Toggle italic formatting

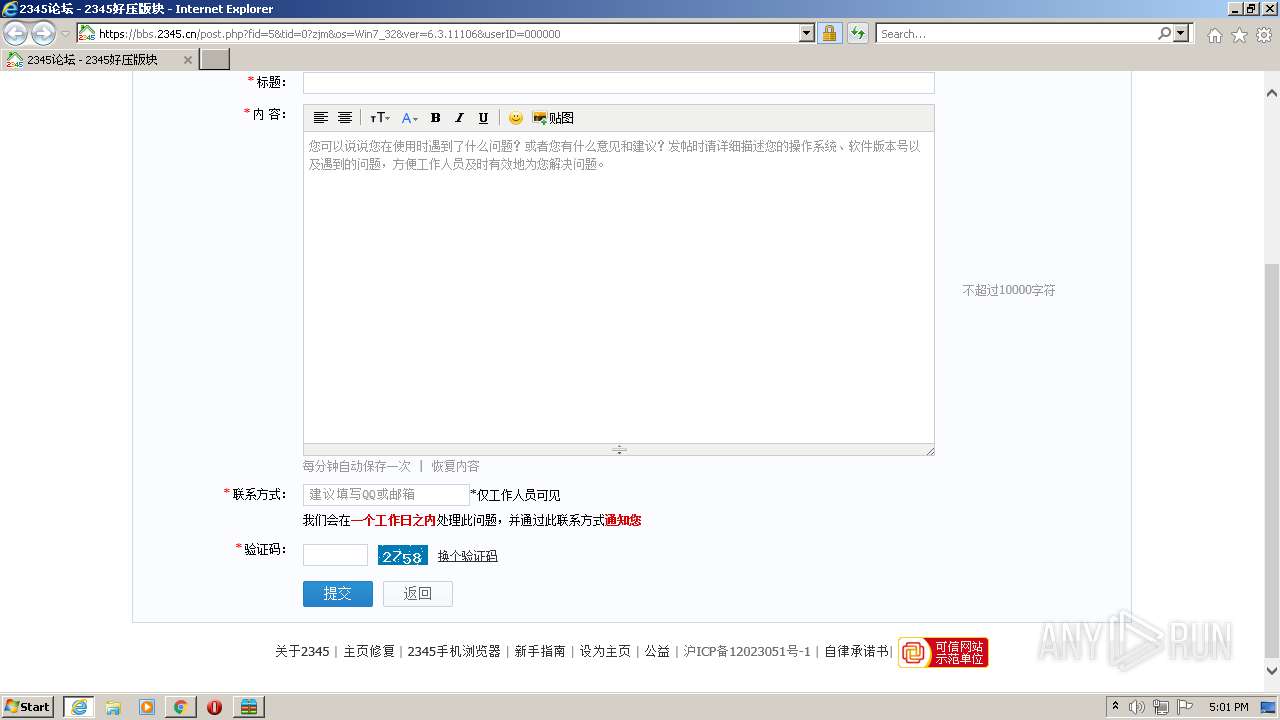(x=459, y=118)
